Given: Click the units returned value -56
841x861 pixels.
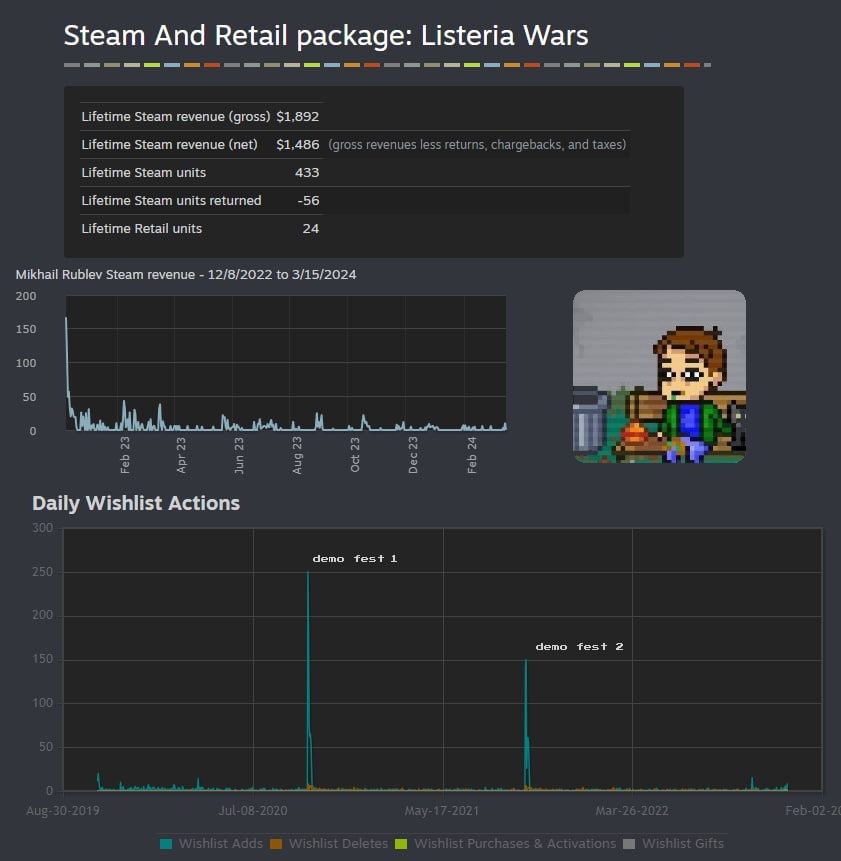Looking at the screenshot, I should pyautogui.click(x=308, y=200).
